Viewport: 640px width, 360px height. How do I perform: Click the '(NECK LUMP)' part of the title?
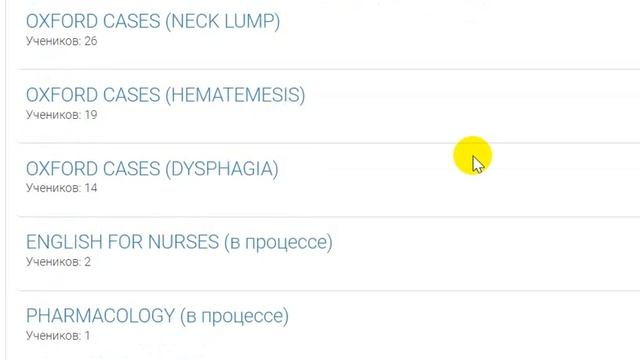pyautogui.click(x=222, y=21)
